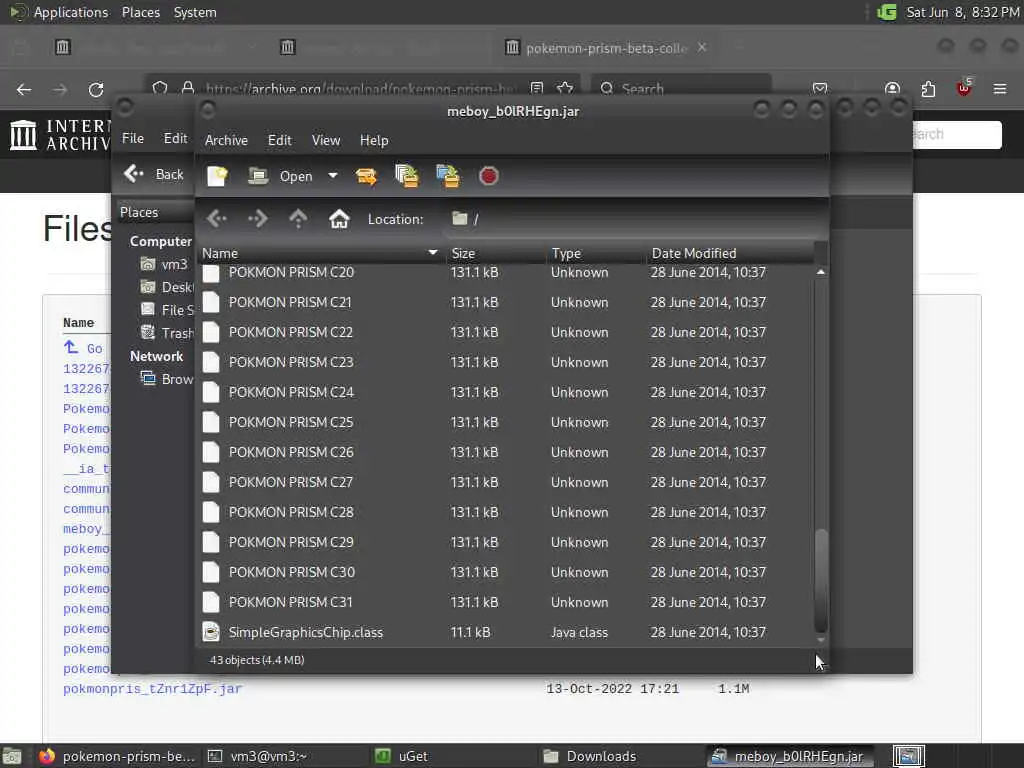Open the Help menu
Screen dimensions: 1024x768
pyautogui.click(x=374, y=140)
